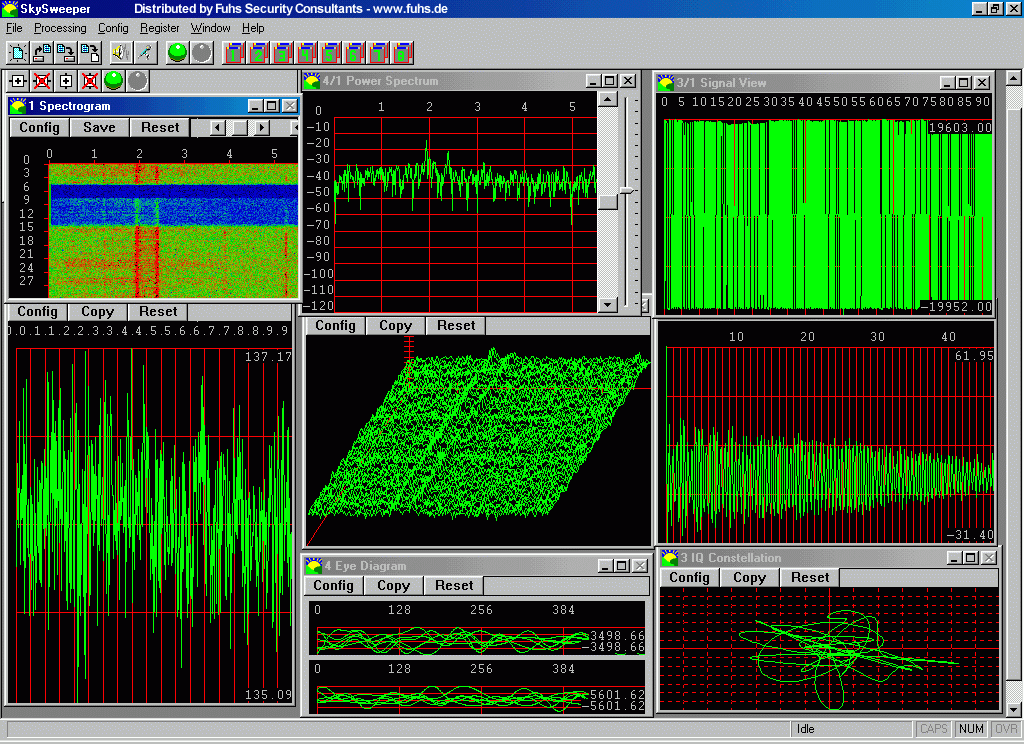Screen dimensions: 1024x744
Task: Click the first crossed-out red X icon
Action: [x=42, y=81]
